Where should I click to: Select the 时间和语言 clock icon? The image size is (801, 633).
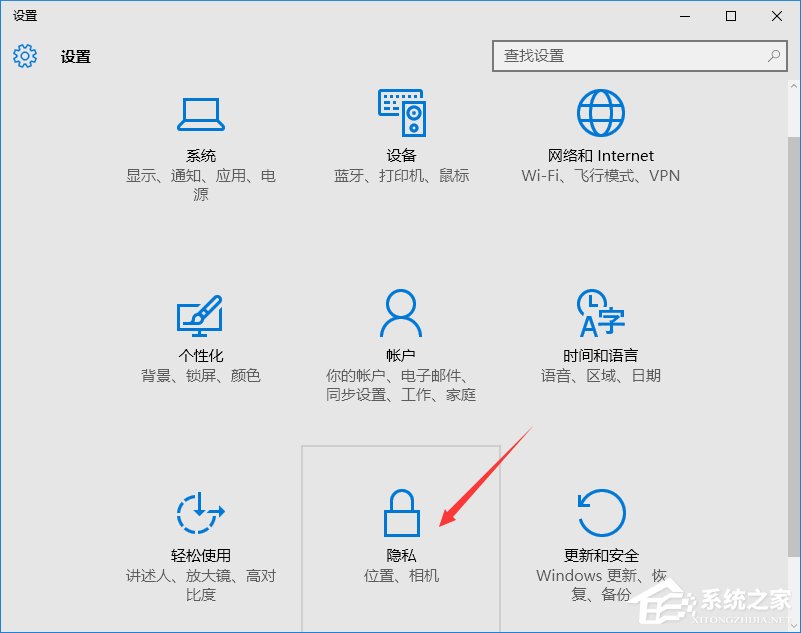pos(600,312)
